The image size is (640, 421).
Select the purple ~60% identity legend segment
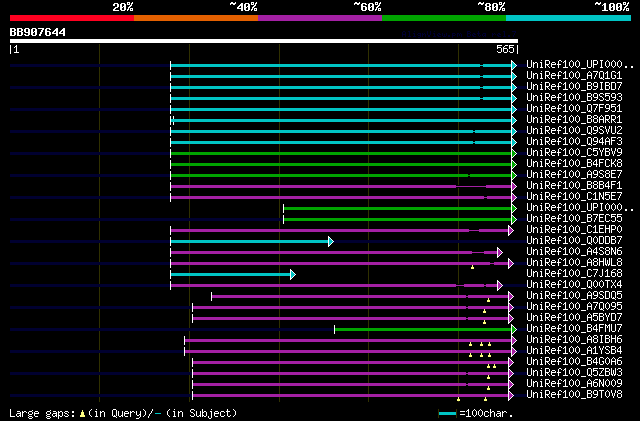[x=320, y=18]
